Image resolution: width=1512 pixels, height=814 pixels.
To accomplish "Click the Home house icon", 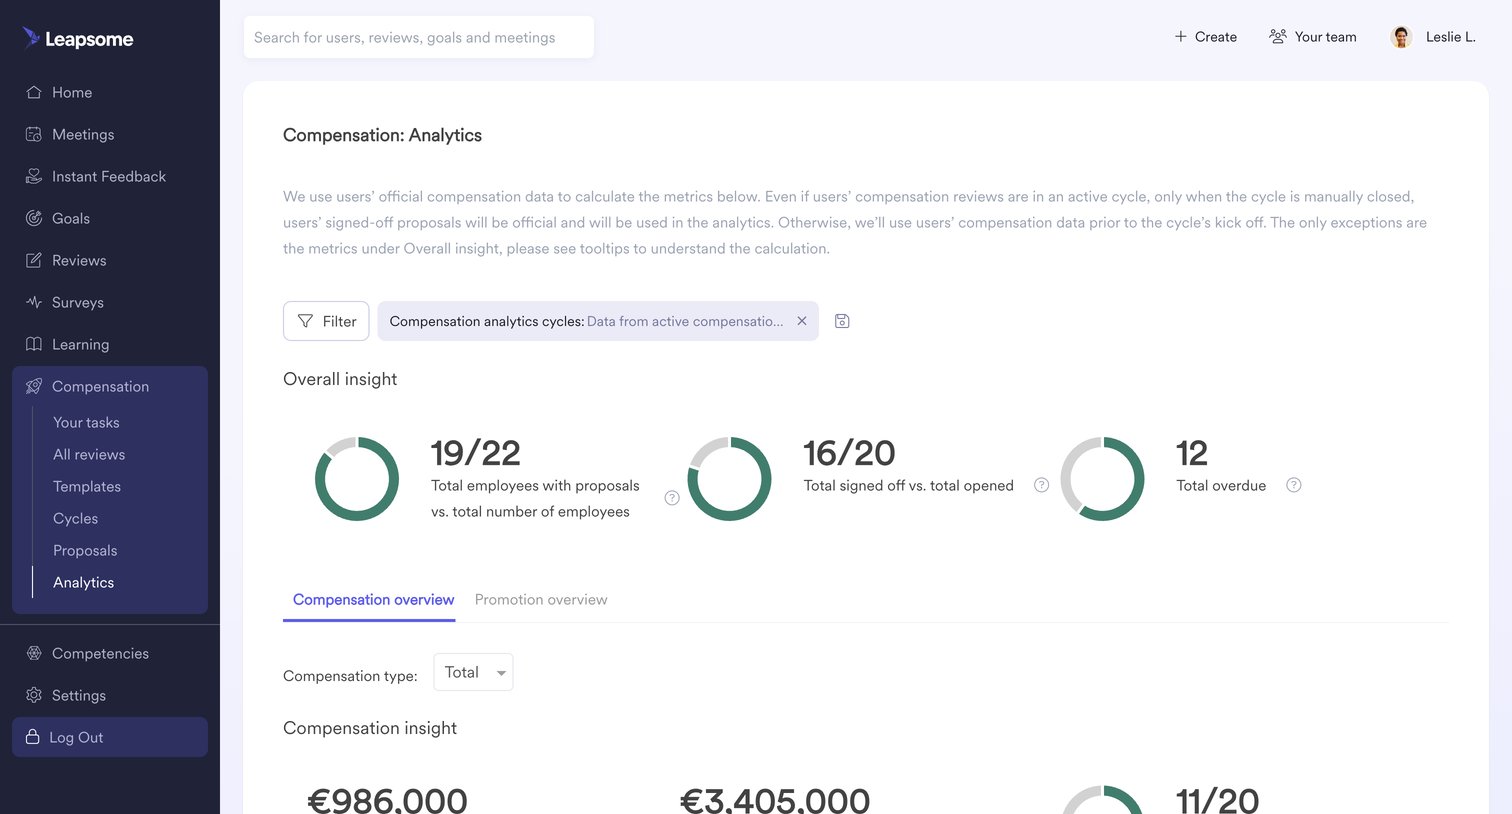I will pos(34,92).
